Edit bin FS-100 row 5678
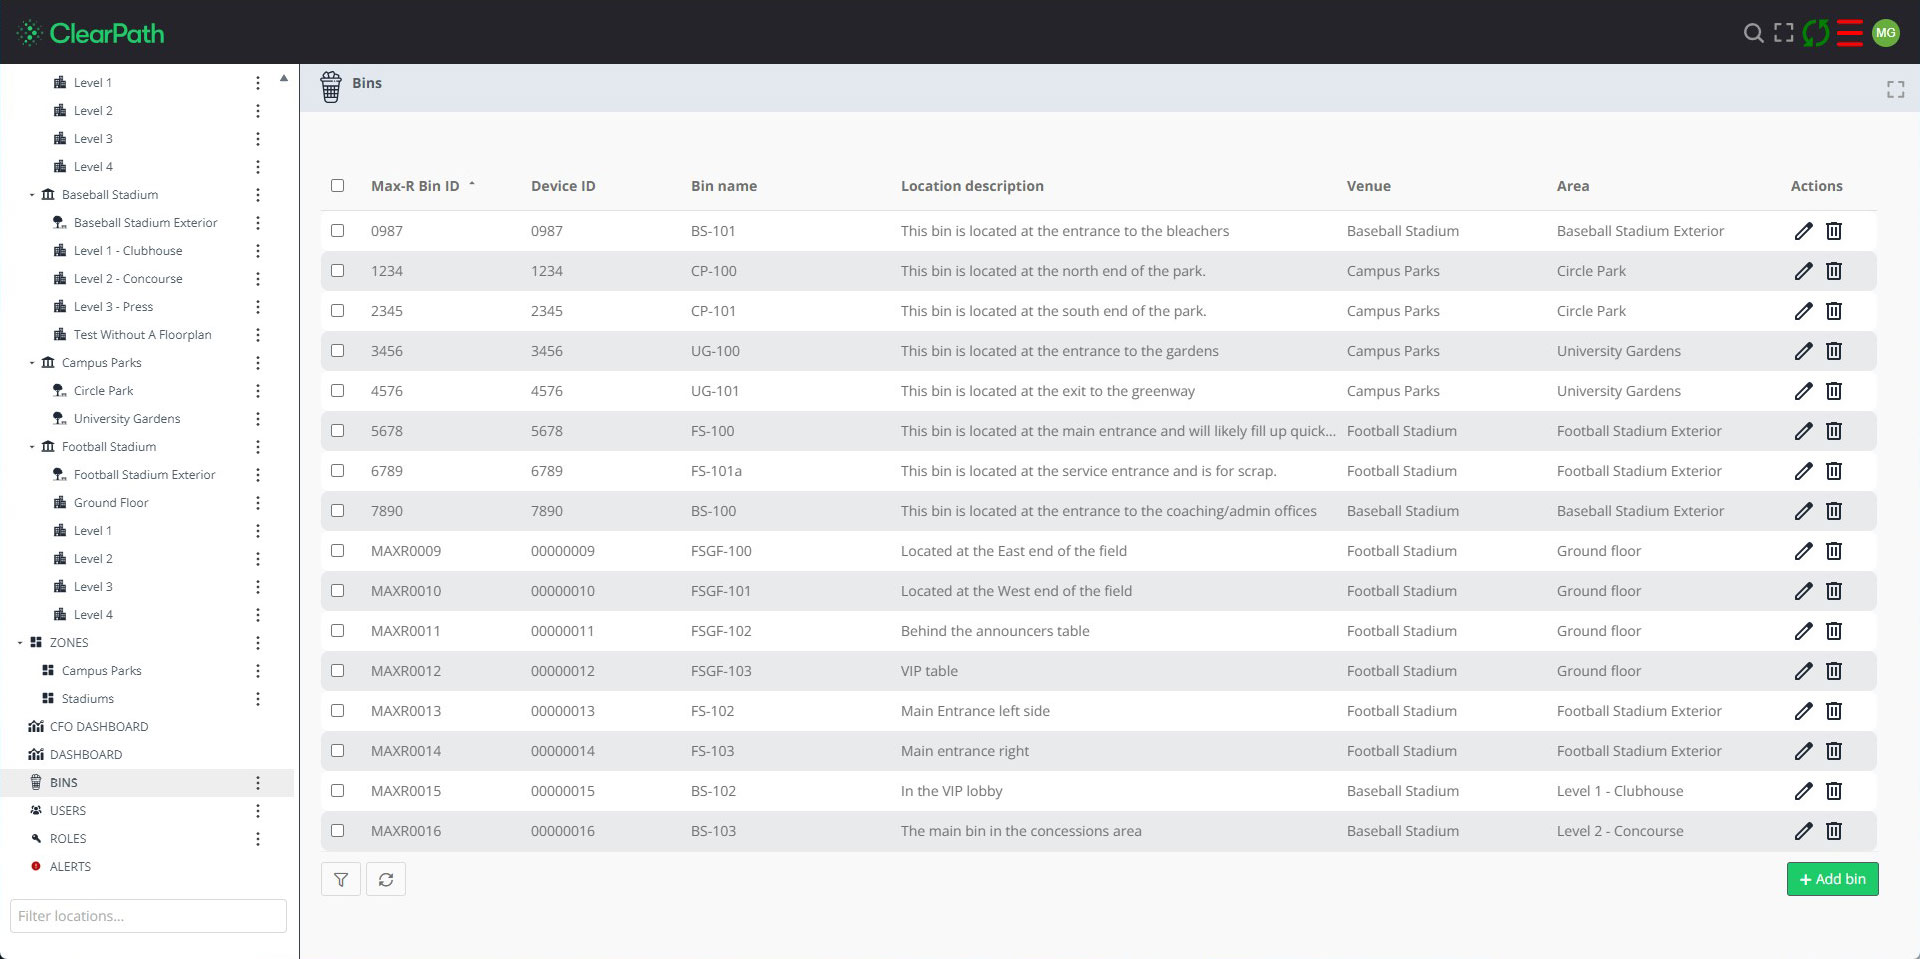Viewport: 1920px width, 959px height. (1803, 431)
